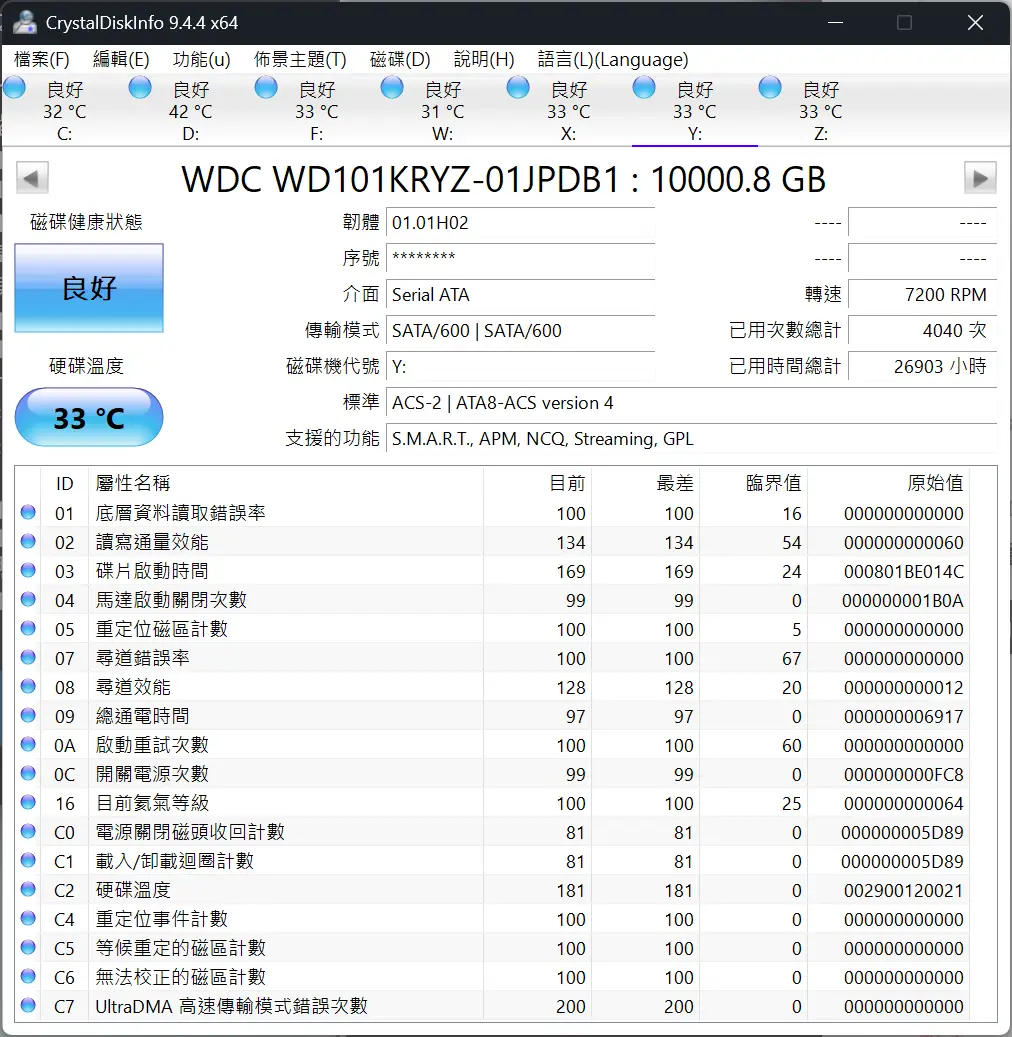
Task: Click the firmware field 01.01H02
Action: (x=521, y=223)
